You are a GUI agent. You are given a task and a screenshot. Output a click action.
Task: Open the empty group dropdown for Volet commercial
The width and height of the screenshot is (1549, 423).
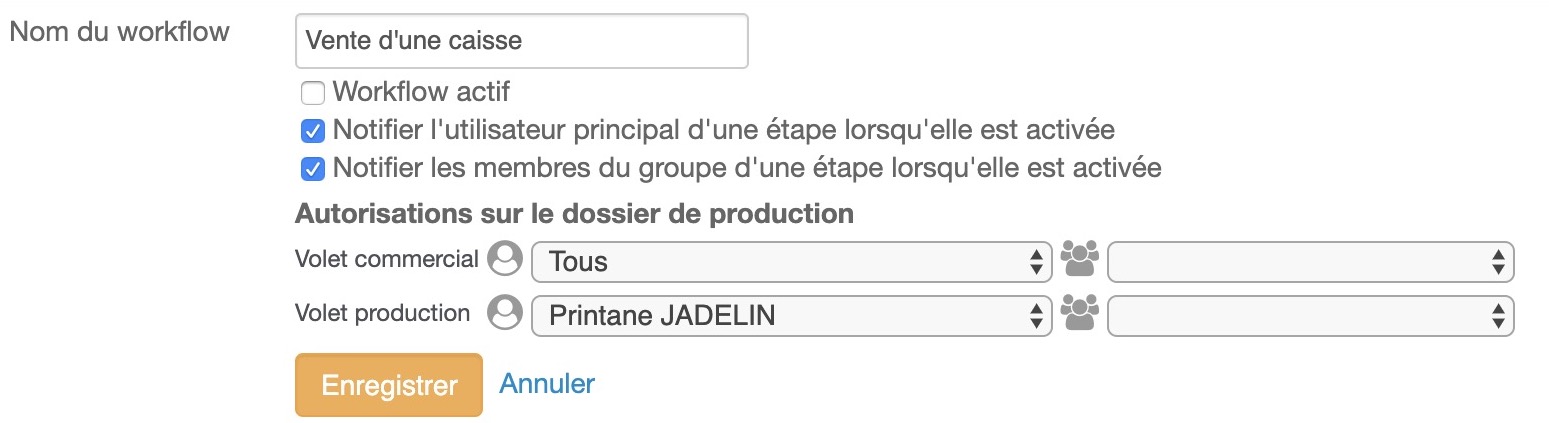click(x=1311, y=262)
